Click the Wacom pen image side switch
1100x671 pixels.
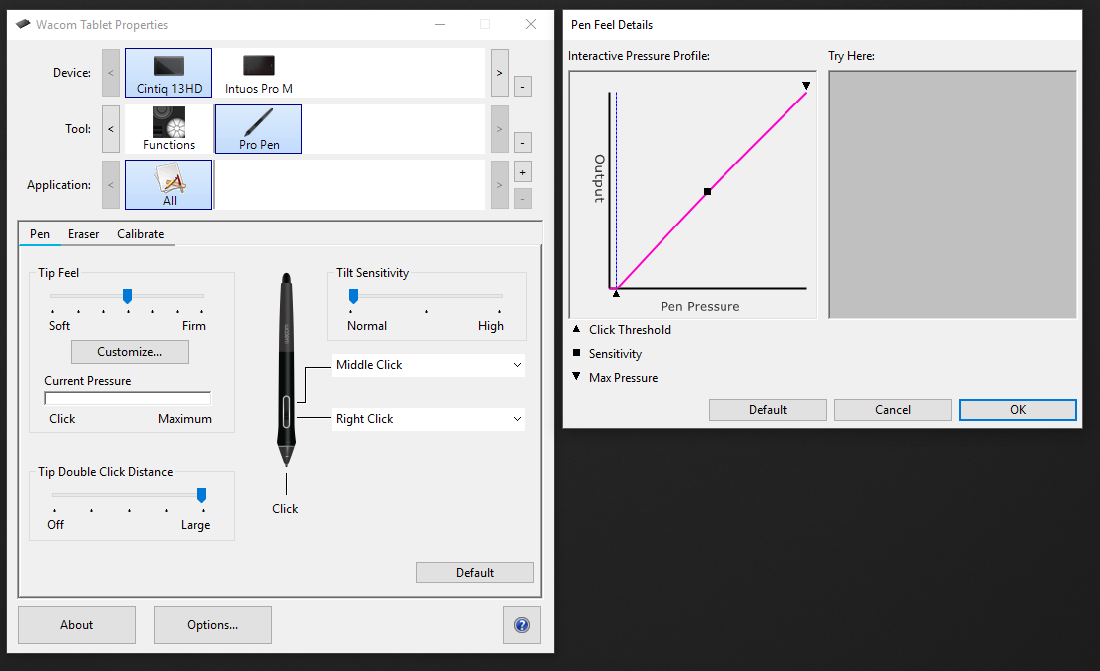(286, 411)
